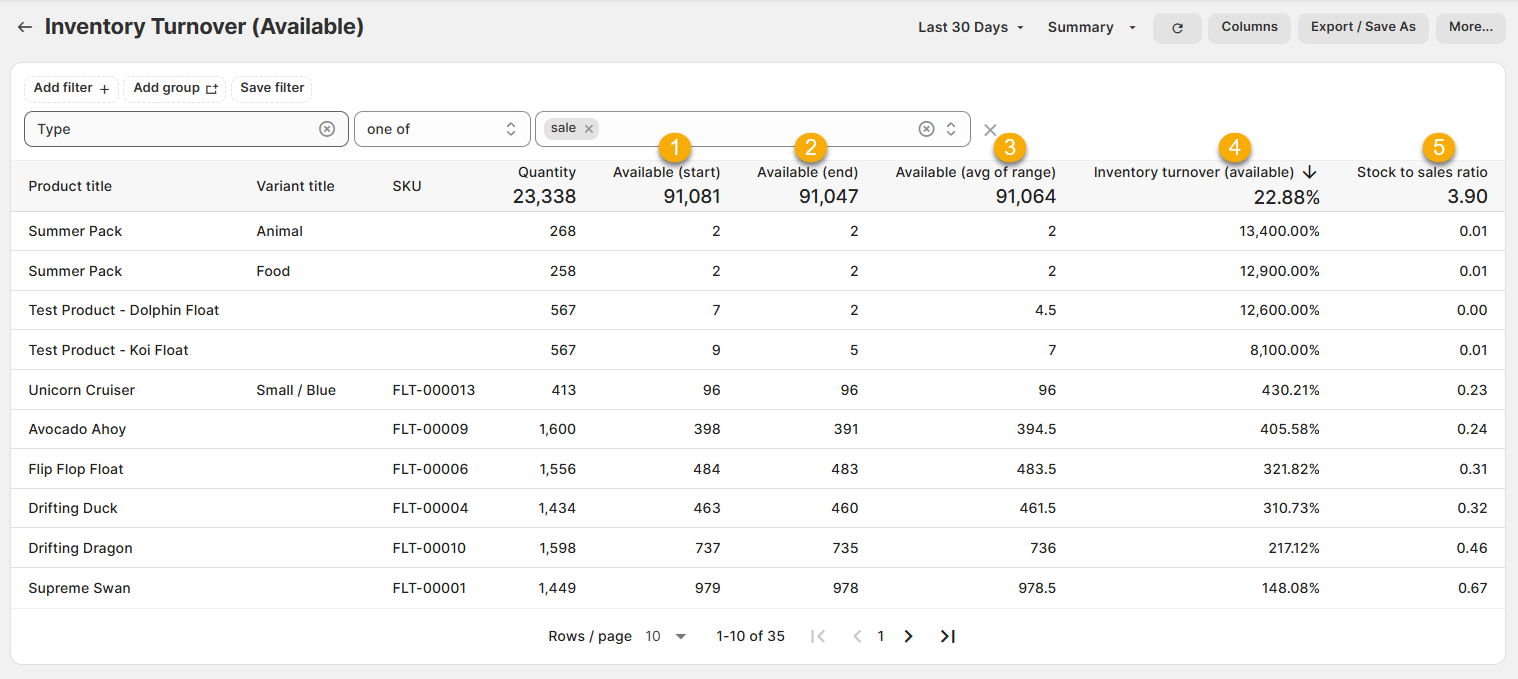Sort by Stock to sales ratio column header
This screenshot has height=679, width=1518.
pyautogui.click(x=1421, y=172)
